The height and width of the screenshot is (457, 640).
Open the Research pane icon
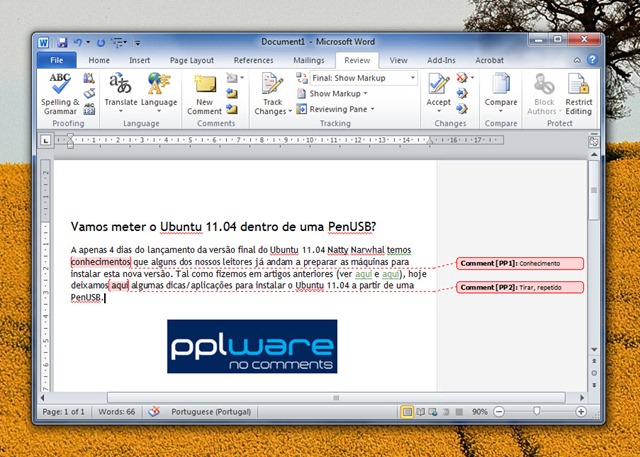pos(89,78)
